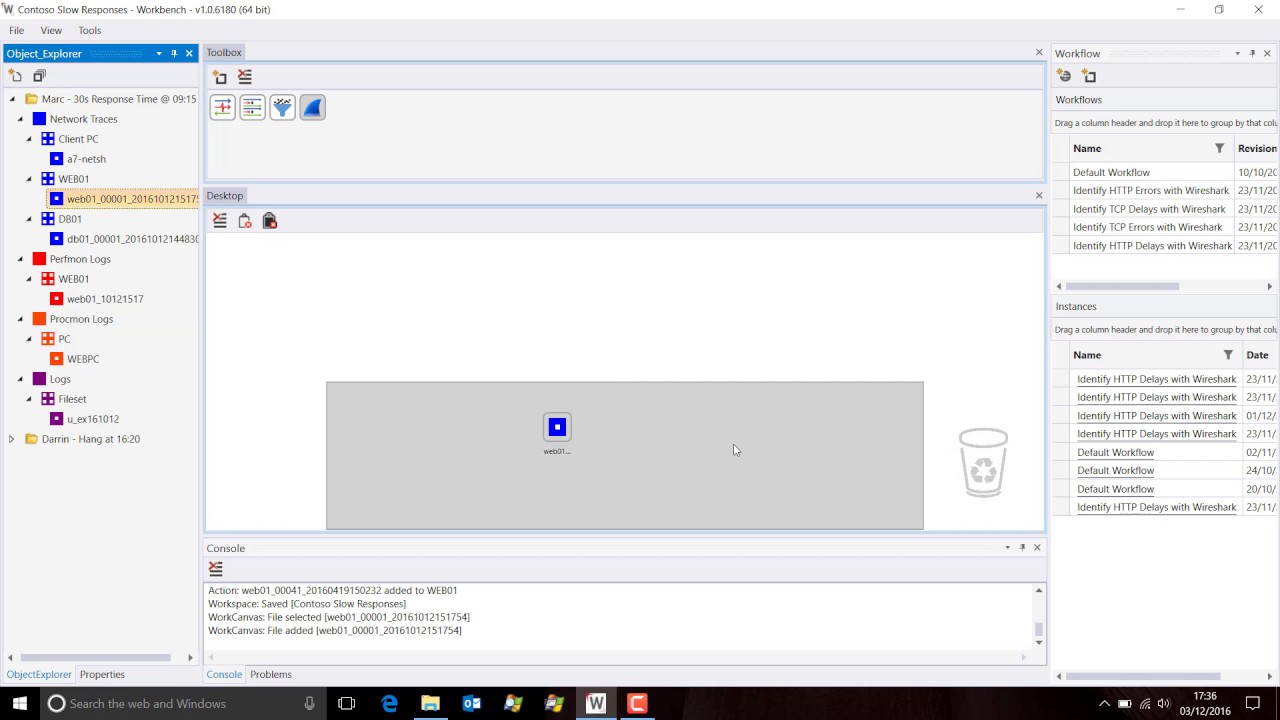
Task: Expand the Darrin - Hang at 16:20 node
Action: [x=12, y=439]
